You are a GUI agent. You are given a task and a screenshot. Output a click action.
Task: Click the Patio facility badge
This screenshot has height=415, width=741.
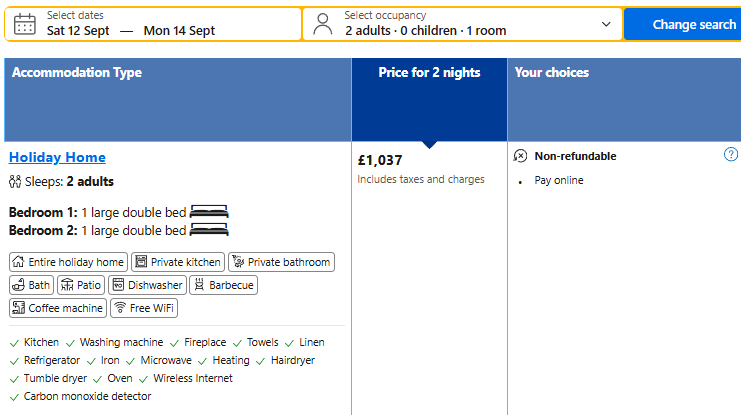(81, 285)
